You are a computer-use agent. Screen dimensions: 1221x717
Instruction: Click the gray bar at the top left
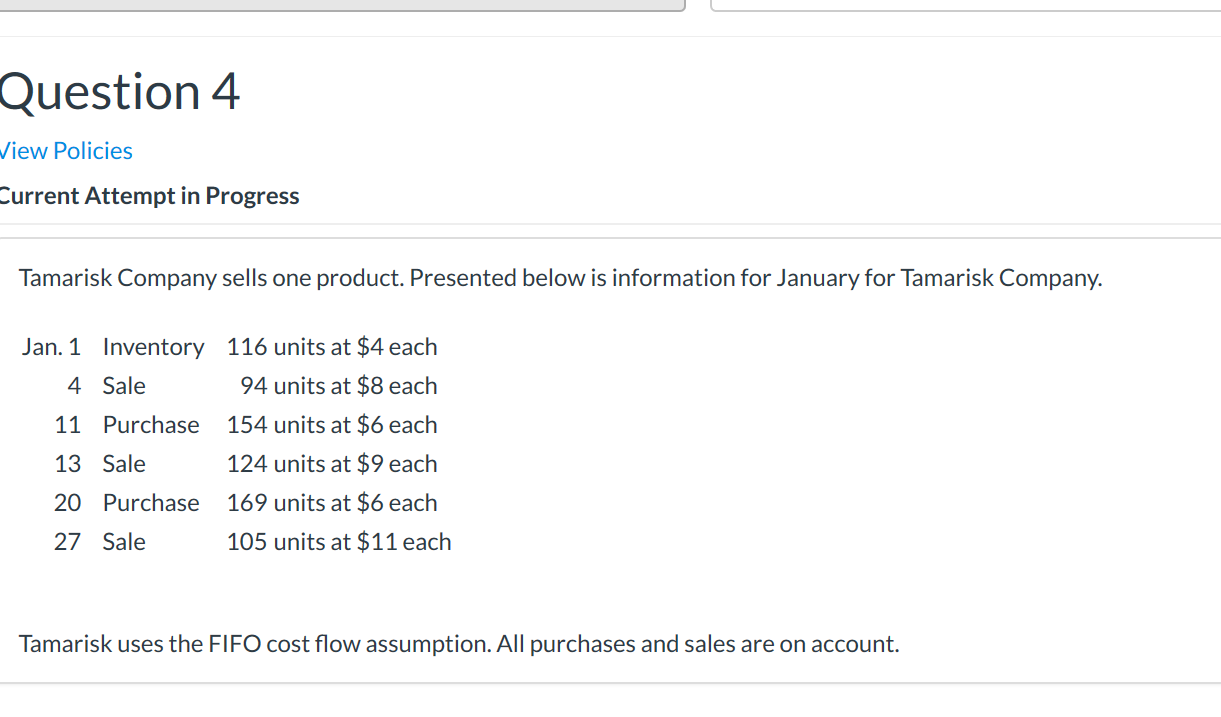[340, 5]
